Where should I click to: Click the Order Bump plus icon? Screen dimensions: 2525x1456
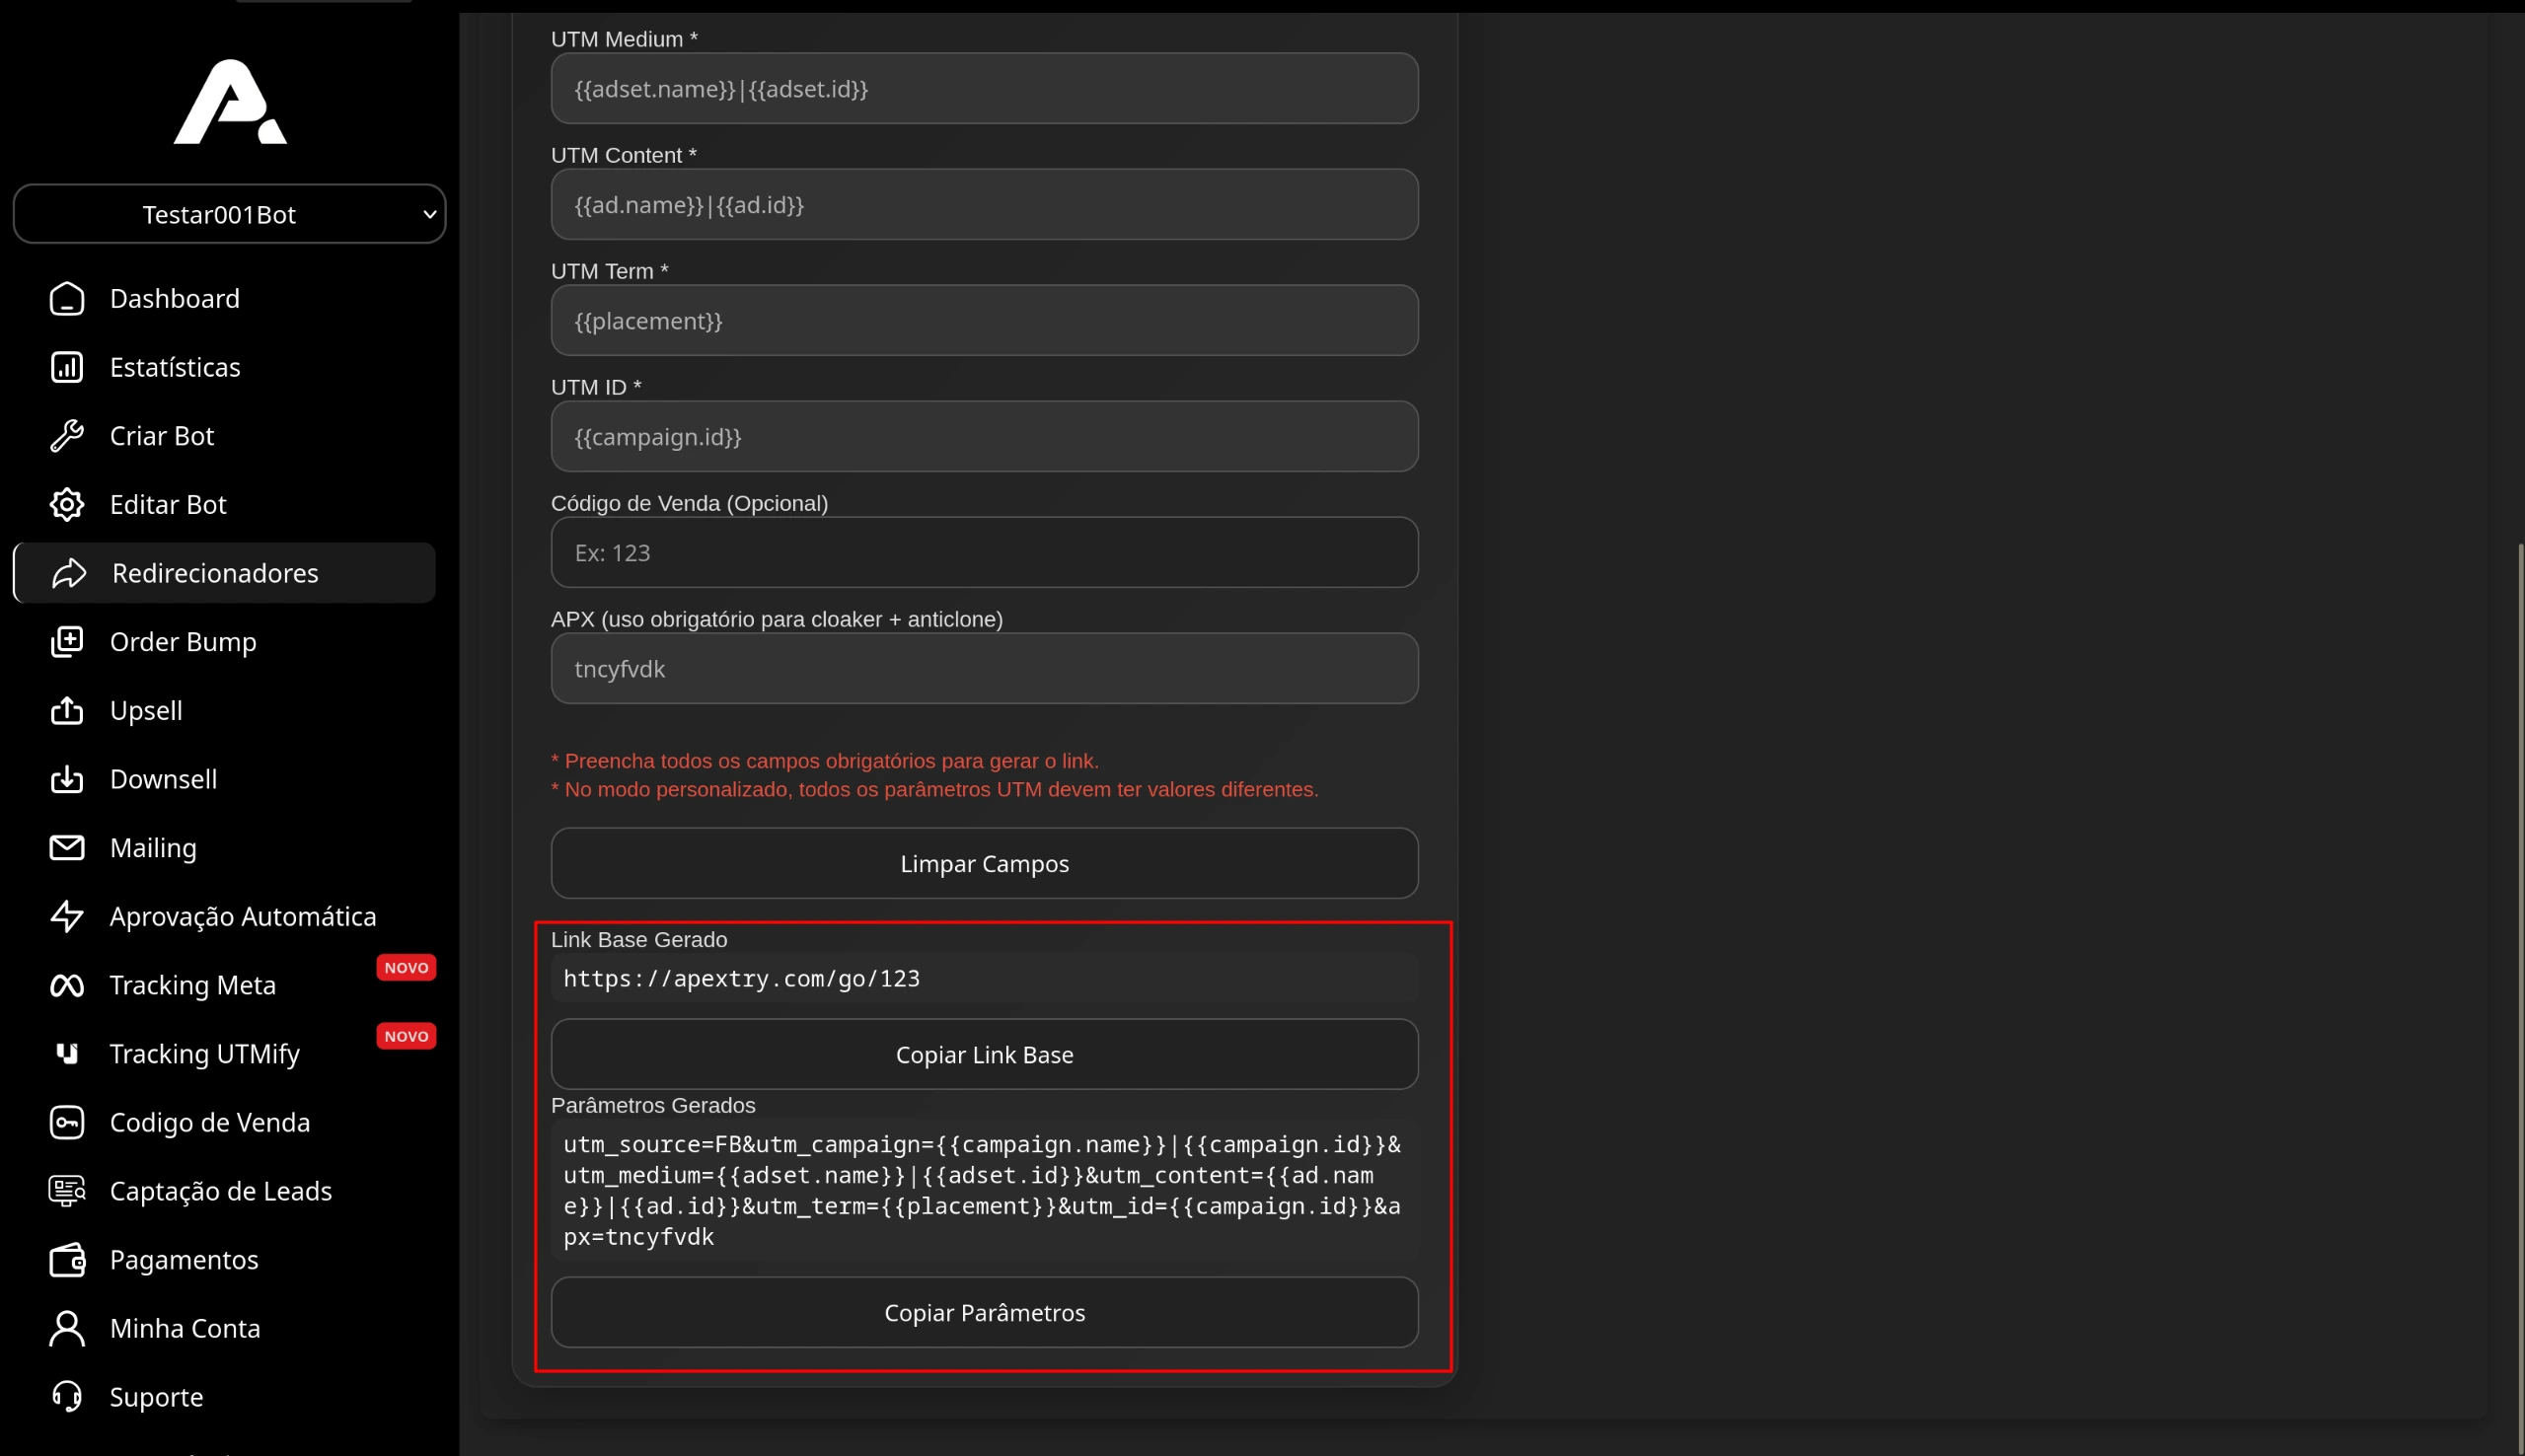tap(67, 642)
